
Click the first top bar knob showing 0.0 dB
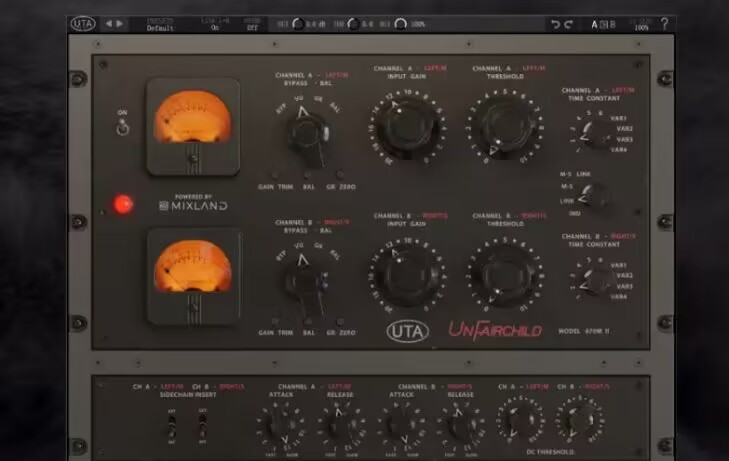(298, 24)
